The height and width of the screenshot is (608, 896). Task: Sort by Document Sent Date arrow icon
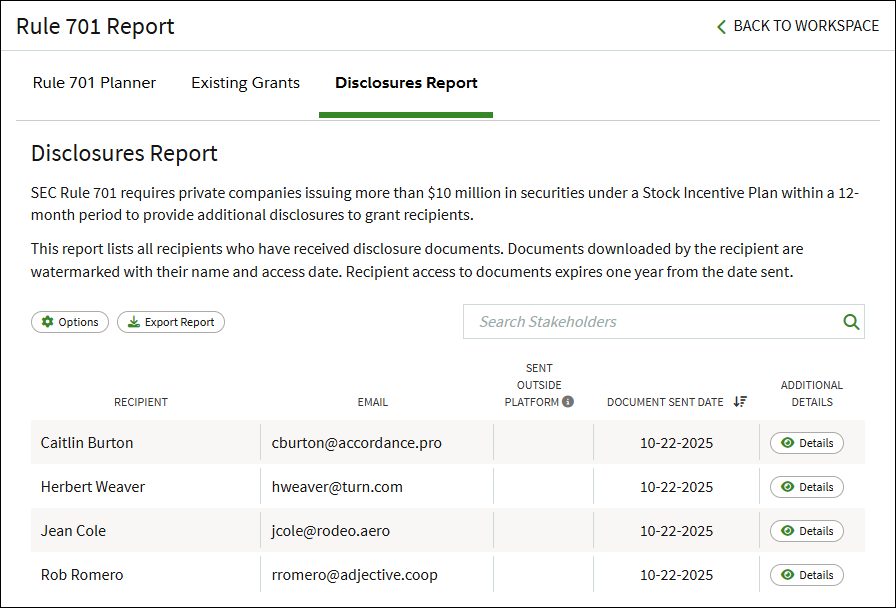coord(740,402)
